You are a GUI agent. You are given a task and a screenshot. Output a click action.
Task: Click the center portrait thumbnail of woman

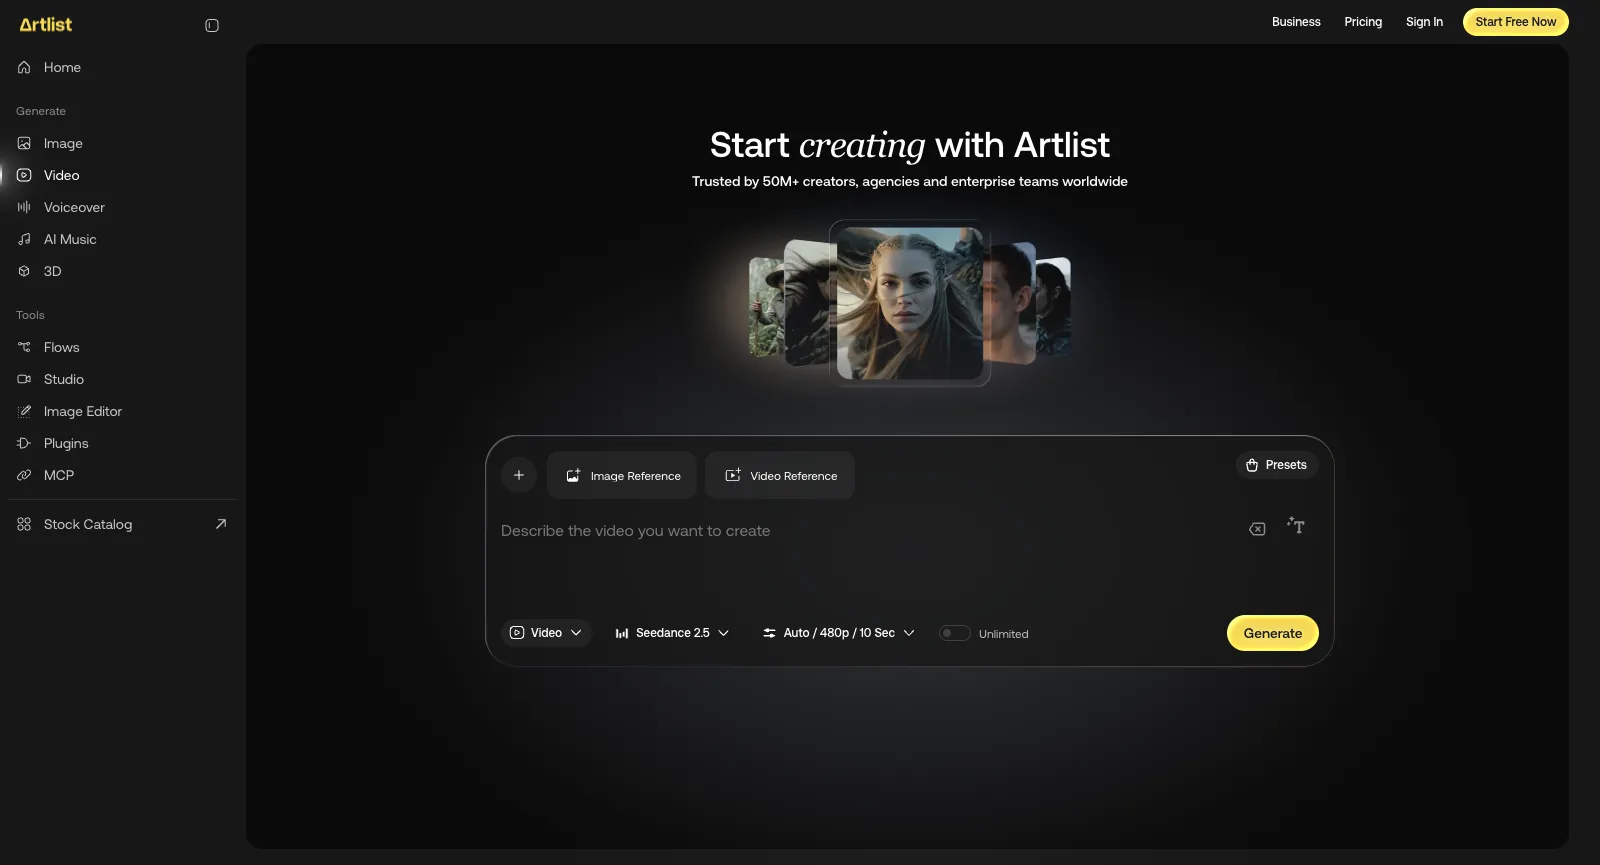pos(910,303)
